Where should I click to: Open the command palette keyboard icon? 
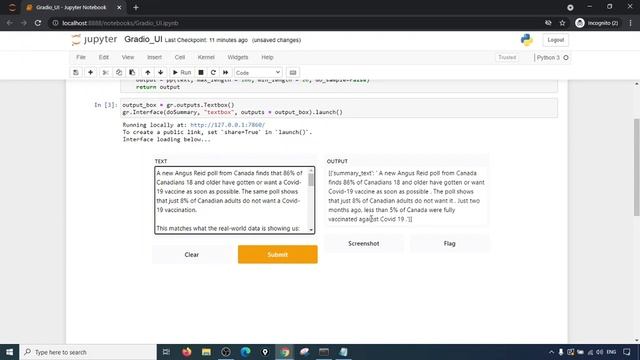click(293, 73)
